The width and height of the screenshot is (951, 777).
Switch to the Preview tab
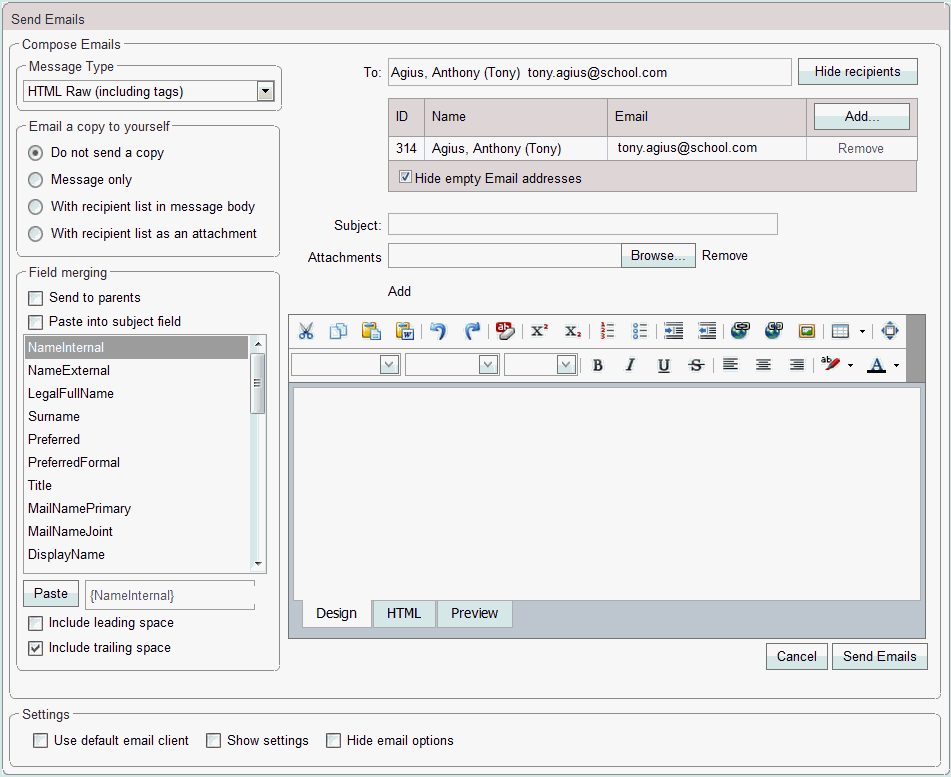(474, 613)
